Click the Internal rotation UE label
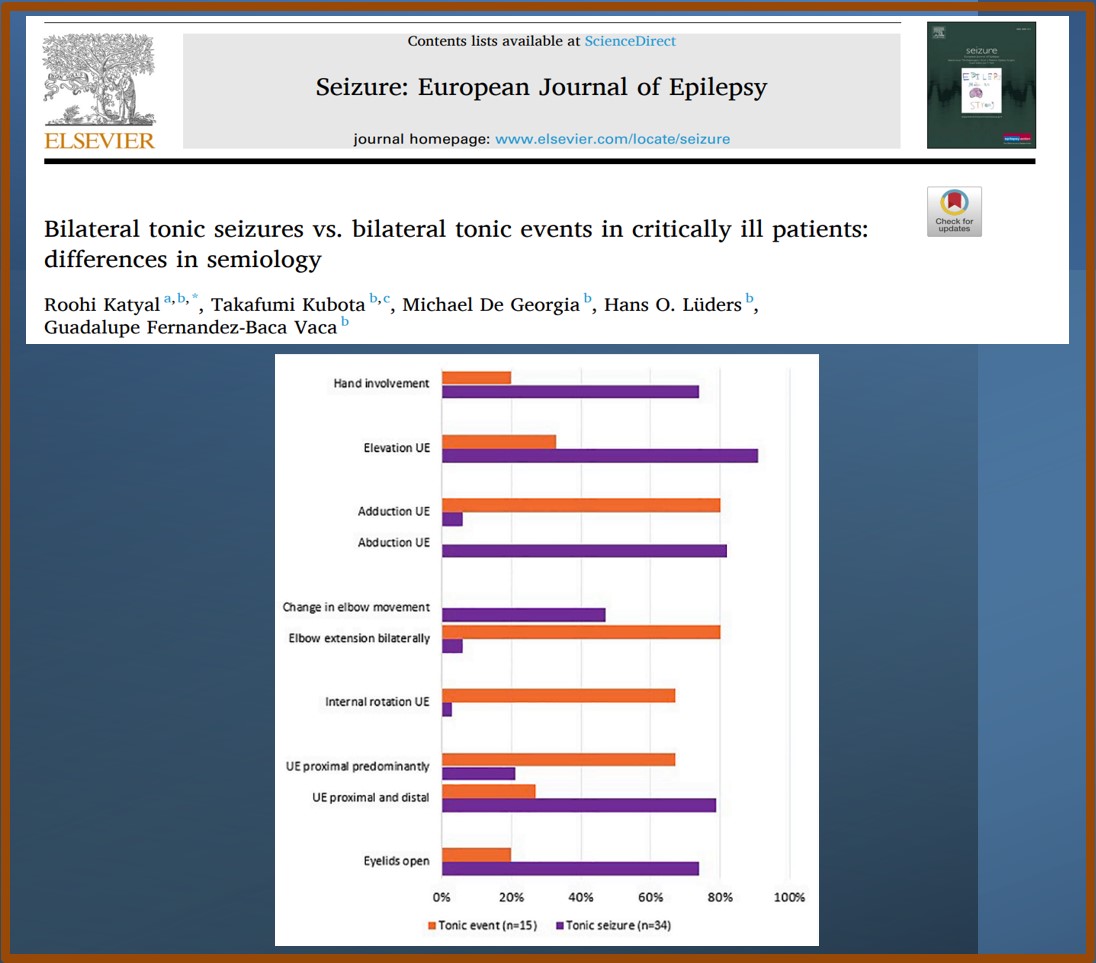This screenshot has height=963, width=1096. pos(377,702)
